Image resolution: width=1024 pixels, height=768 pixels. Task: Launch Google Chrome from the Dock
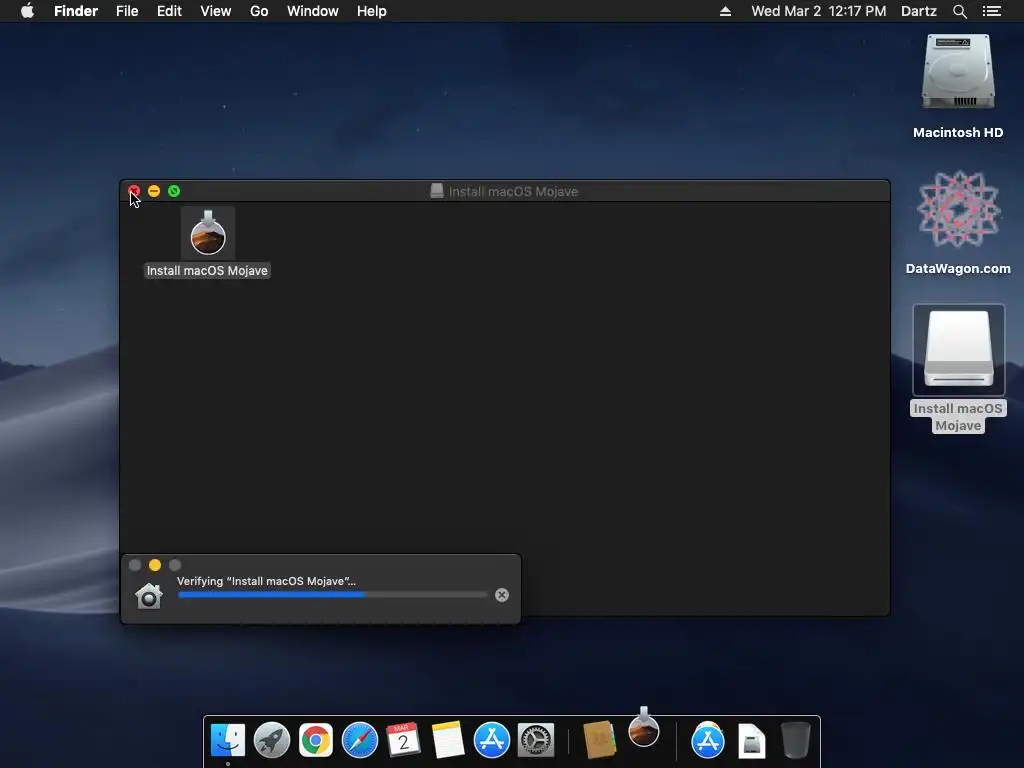click(x=315, y=740)
